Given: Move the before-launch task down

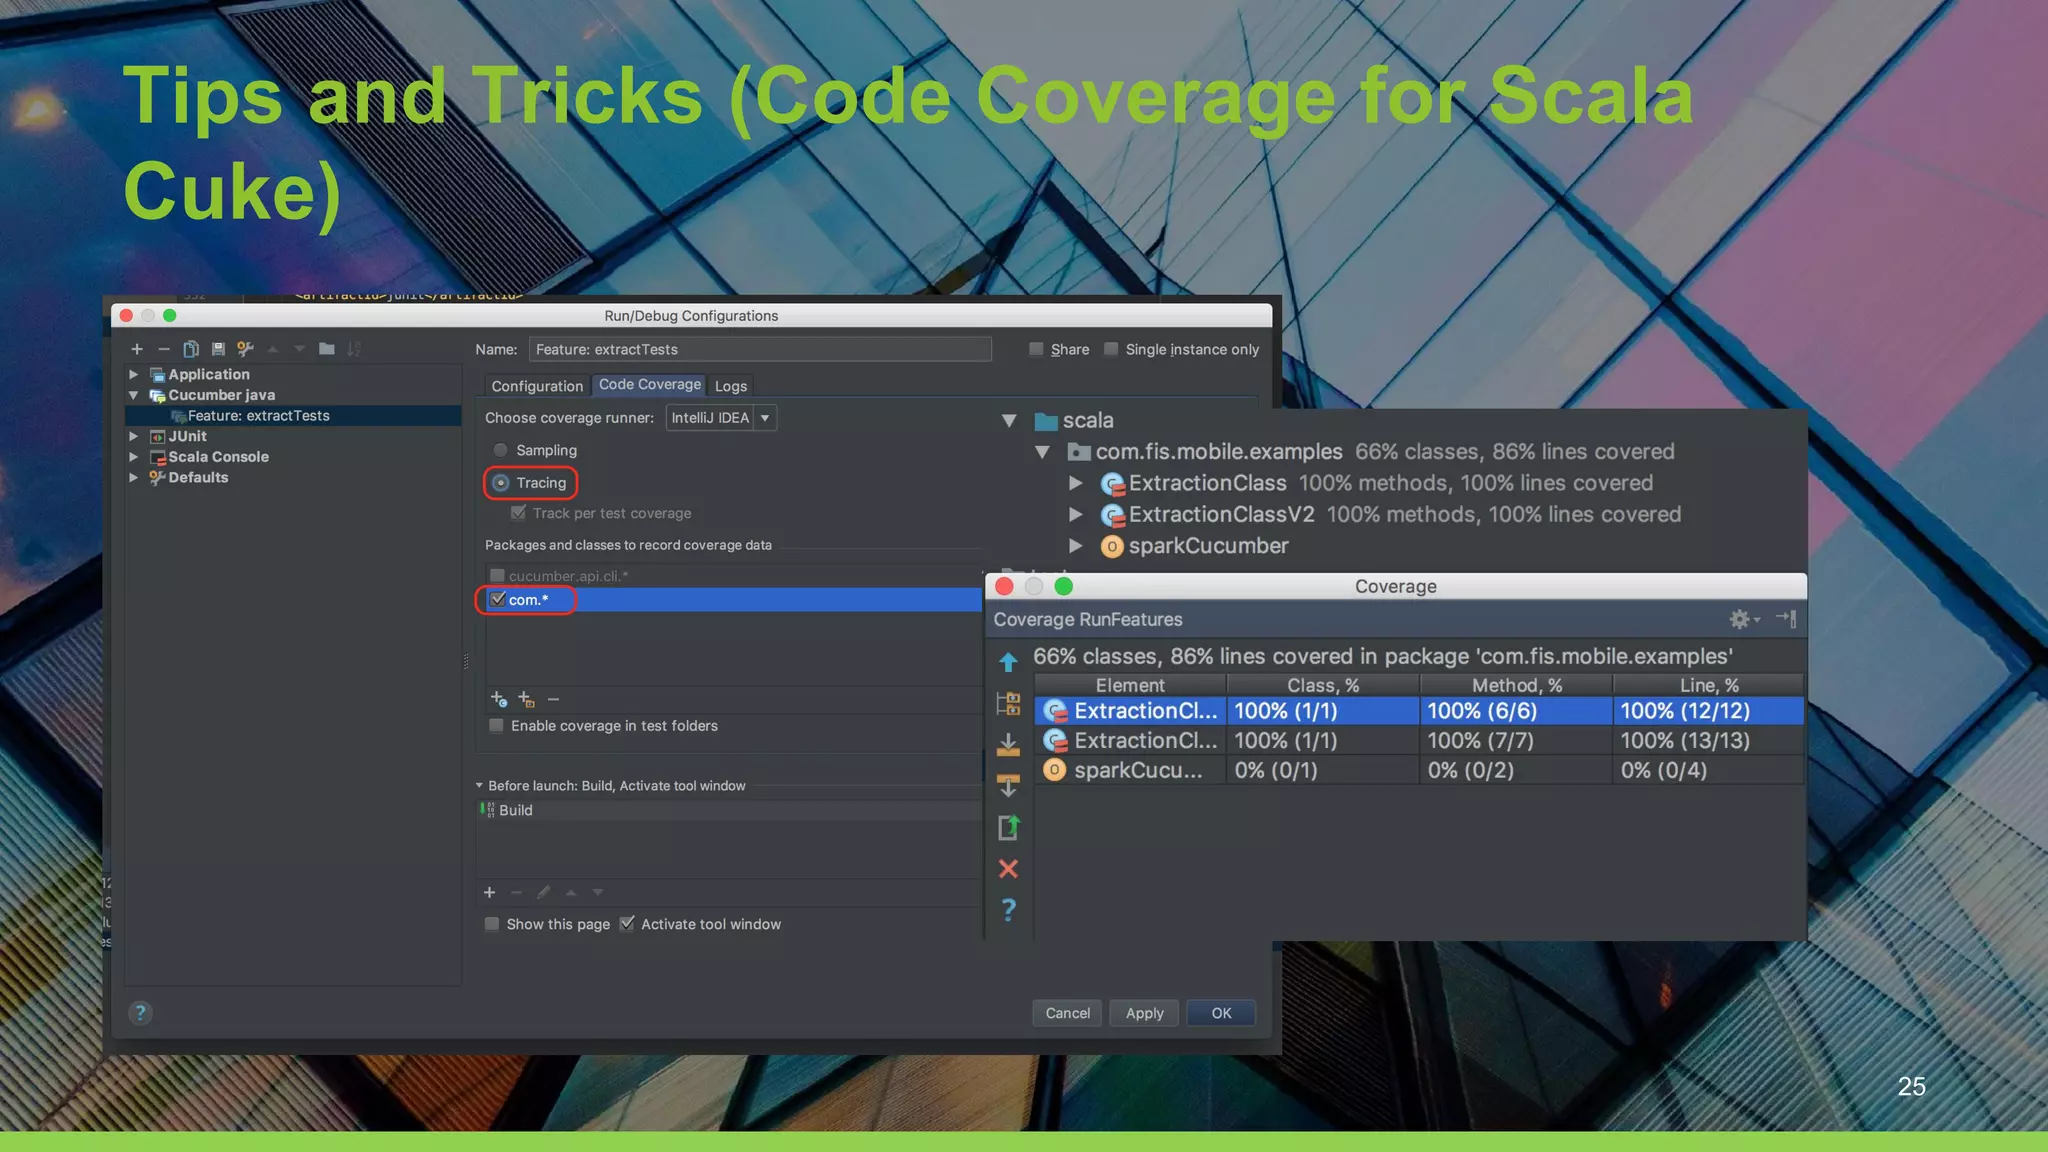Looking at the screenshot, I should coord(597,892).
